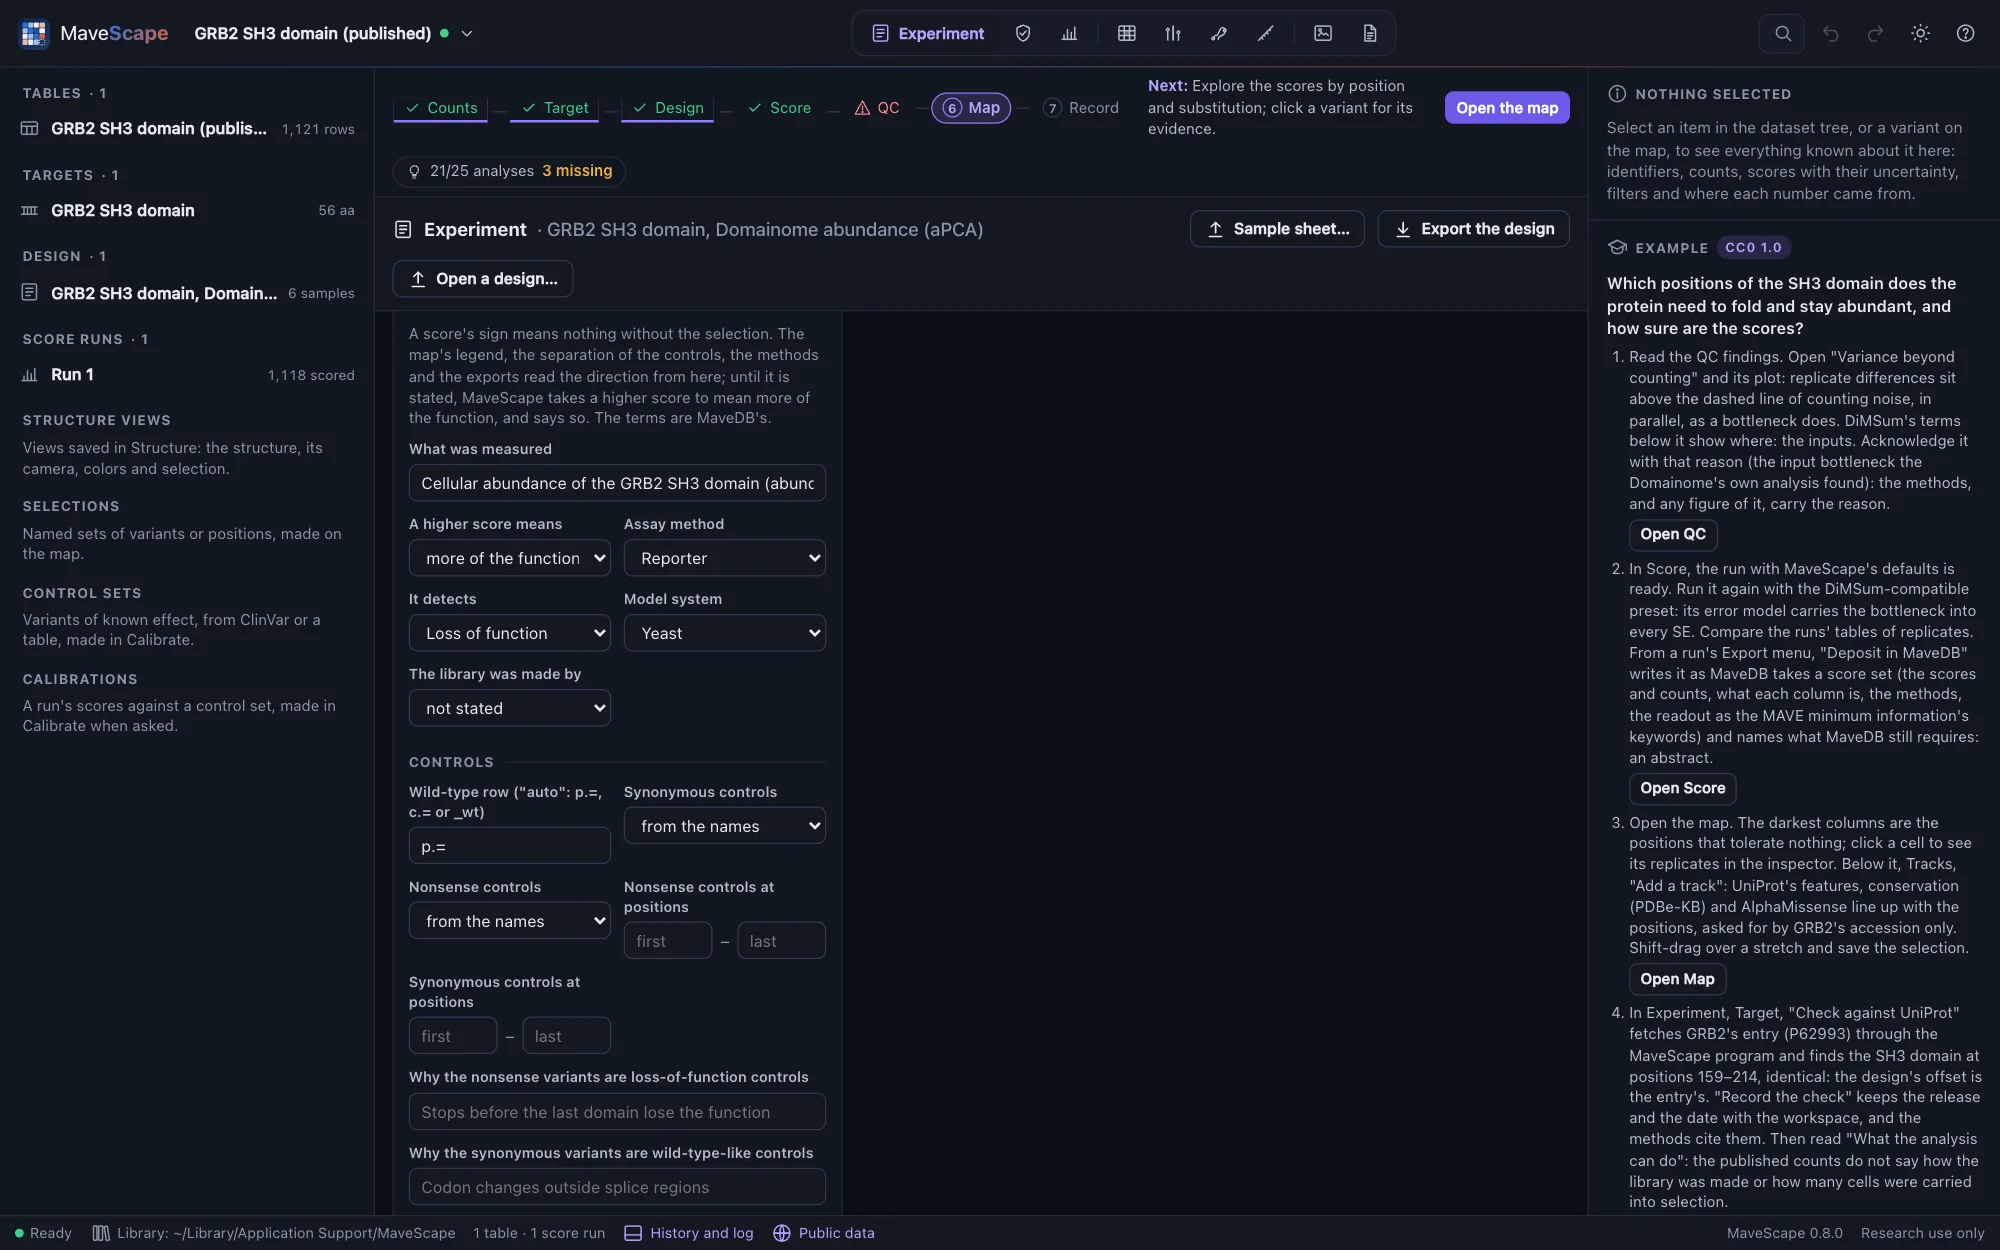
Task: Open the Synonymous controls dropdown
Action: 725,826
